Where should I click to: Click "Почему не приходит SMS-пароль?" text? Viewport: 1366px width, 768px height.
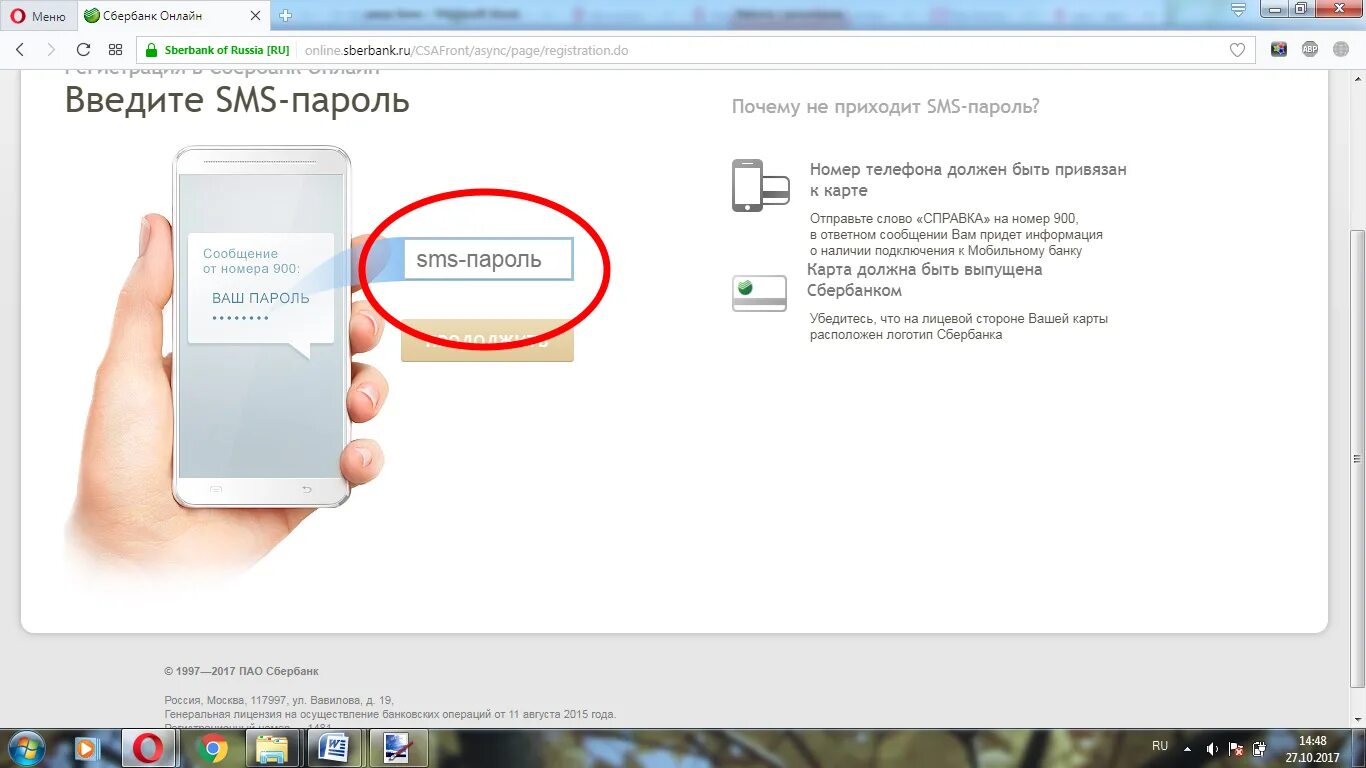[885, 107]
